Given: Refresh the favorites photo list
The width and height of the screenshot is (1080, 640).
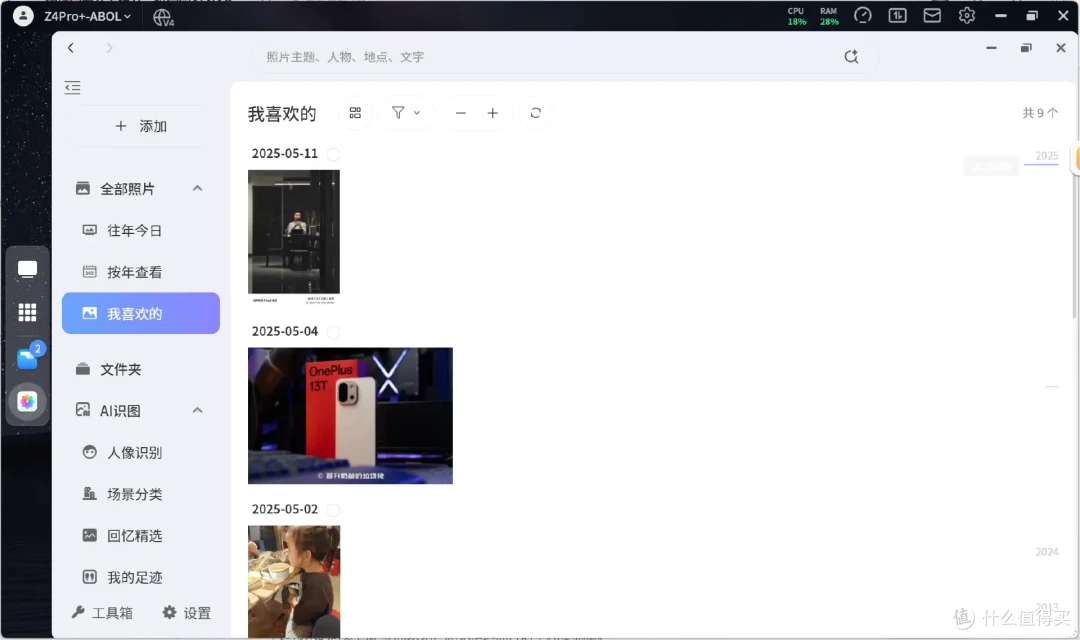Looking at the screenshot, I should [536, 113].
